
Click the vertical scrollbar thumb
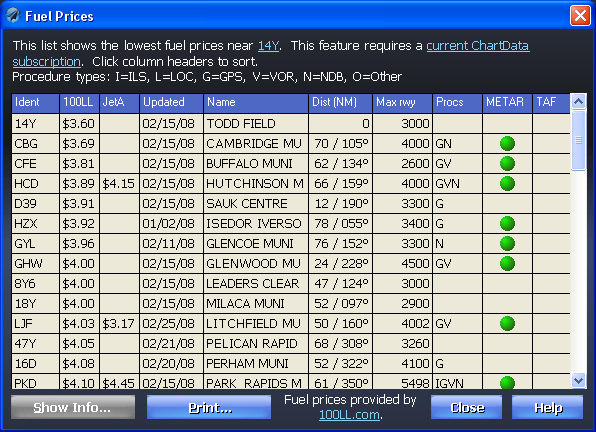(578, 140)
